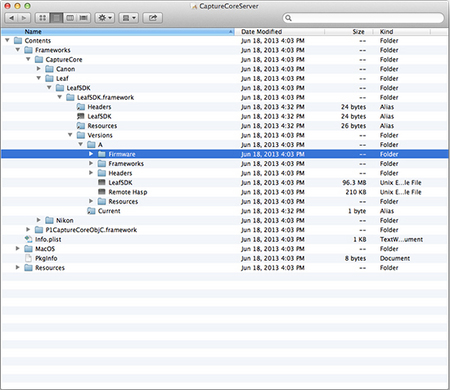Click the '96.3 MB' size value
This screenshot has width=450, height=390.
click(x=354, y=183)
